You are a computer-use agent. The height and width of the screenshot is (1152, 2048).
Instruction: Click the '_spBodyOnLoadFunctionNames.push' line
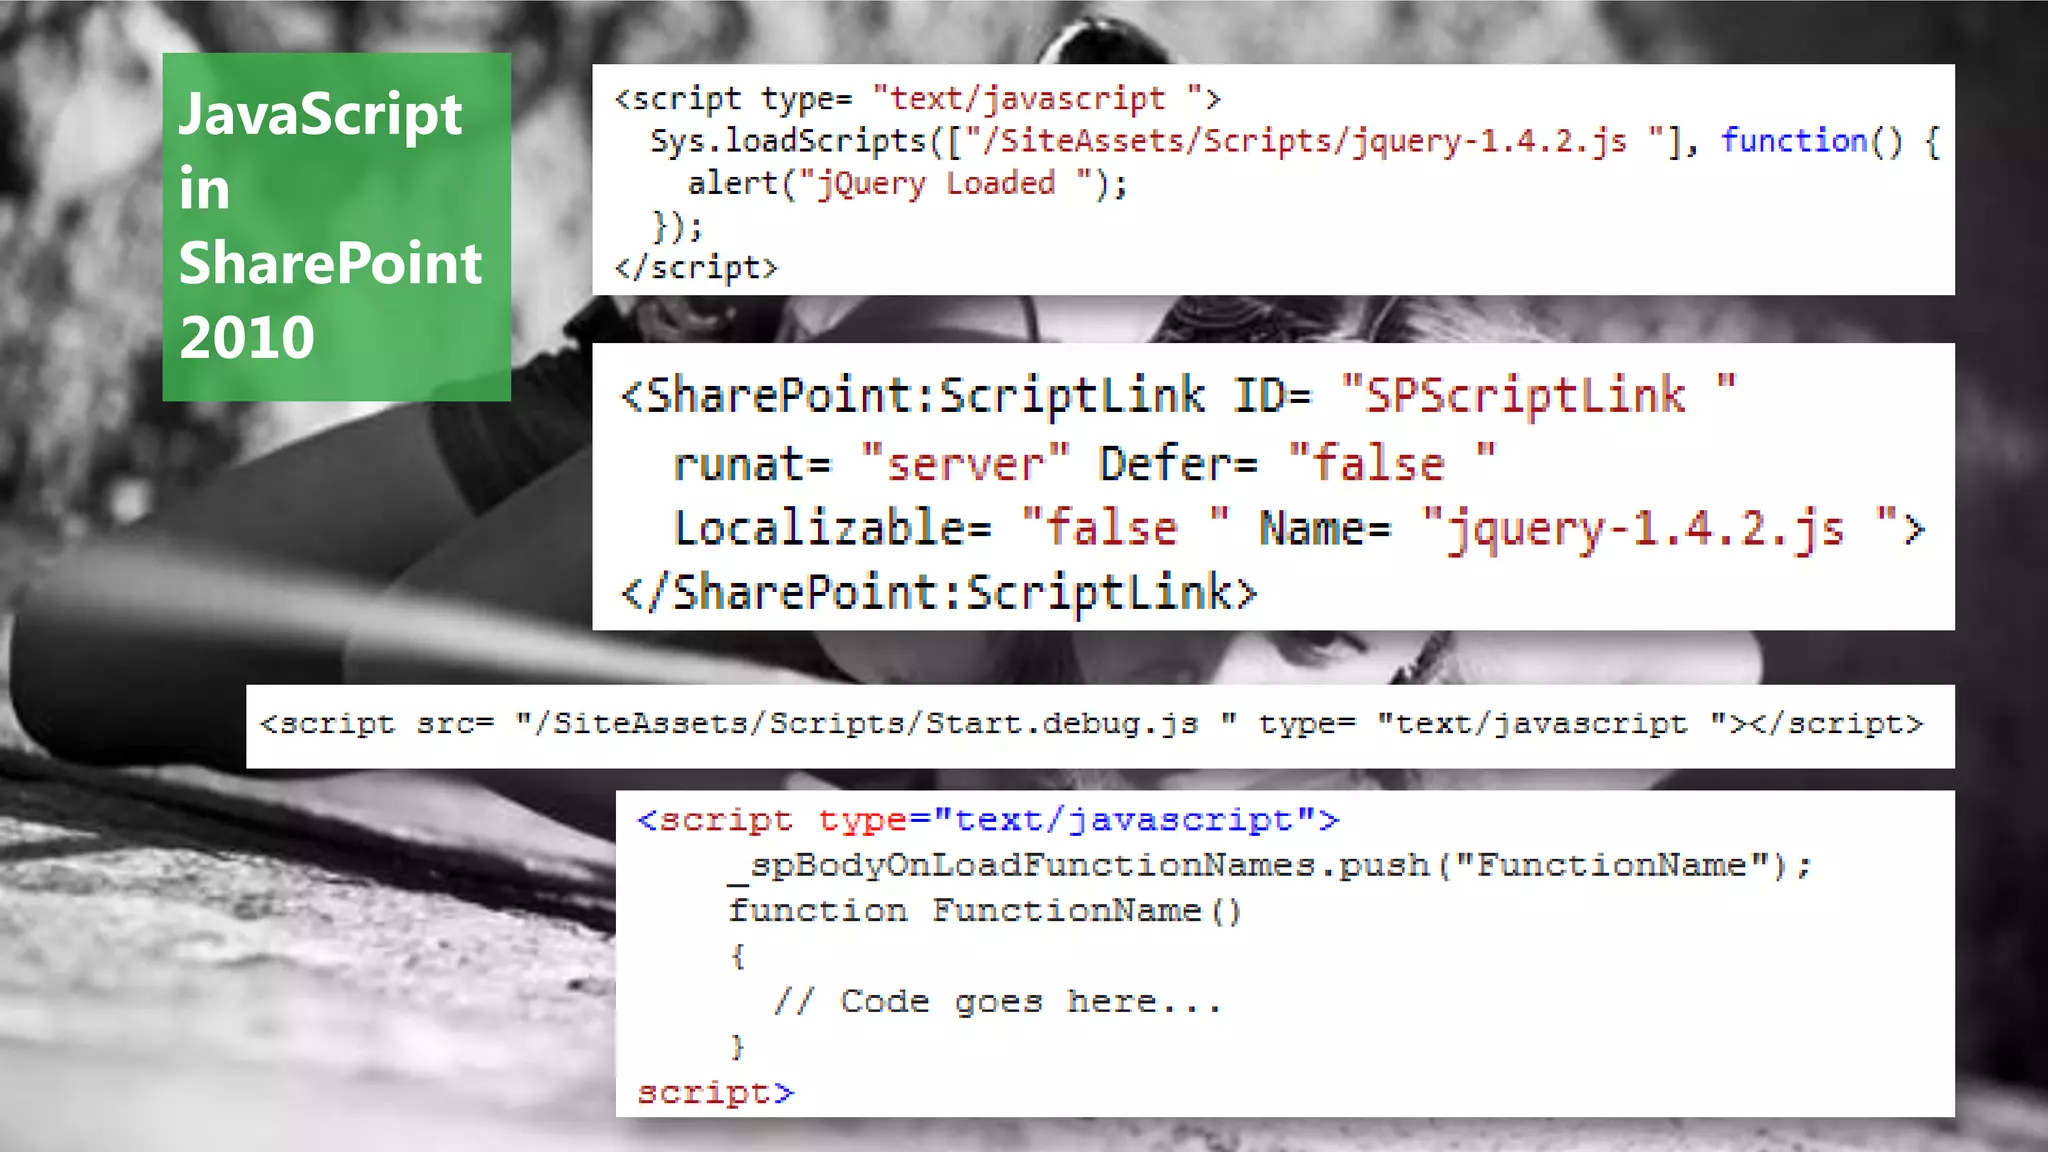click(1270, 865)
